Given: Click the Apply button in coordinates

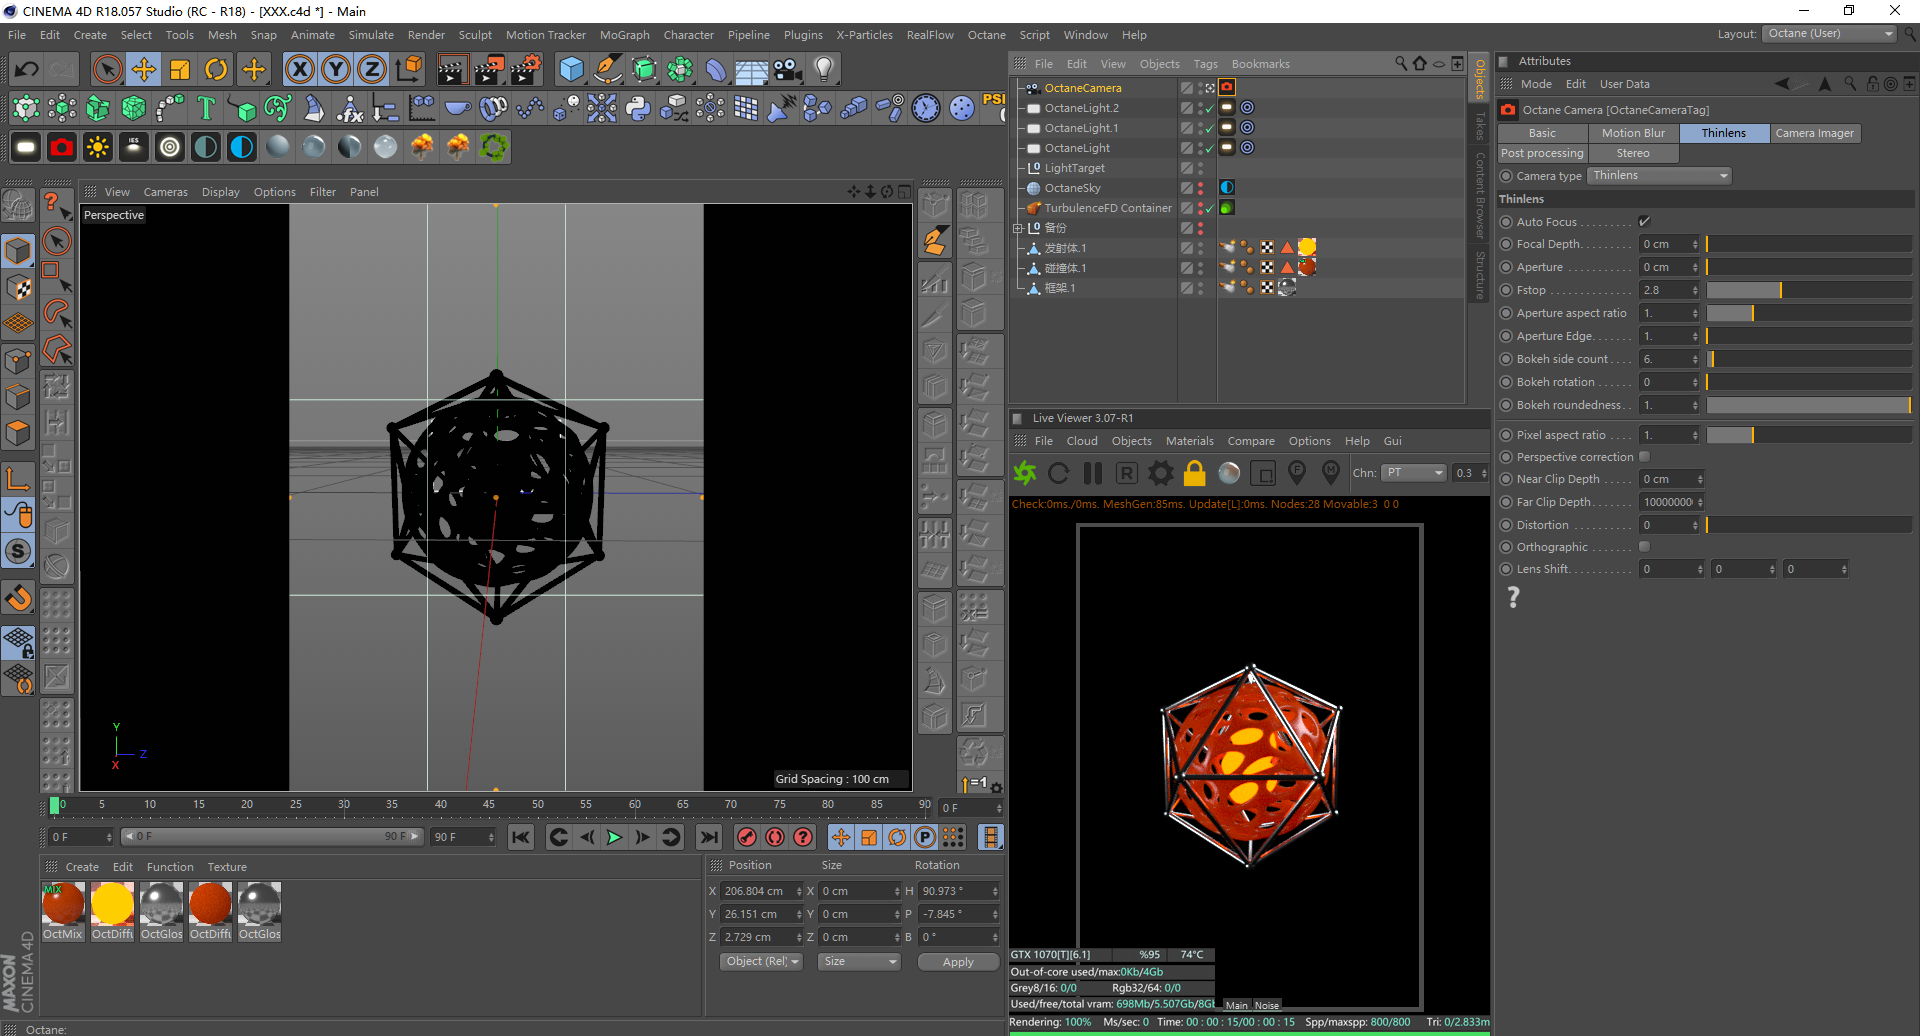Looking at the screenshot, I should [958, 962].
